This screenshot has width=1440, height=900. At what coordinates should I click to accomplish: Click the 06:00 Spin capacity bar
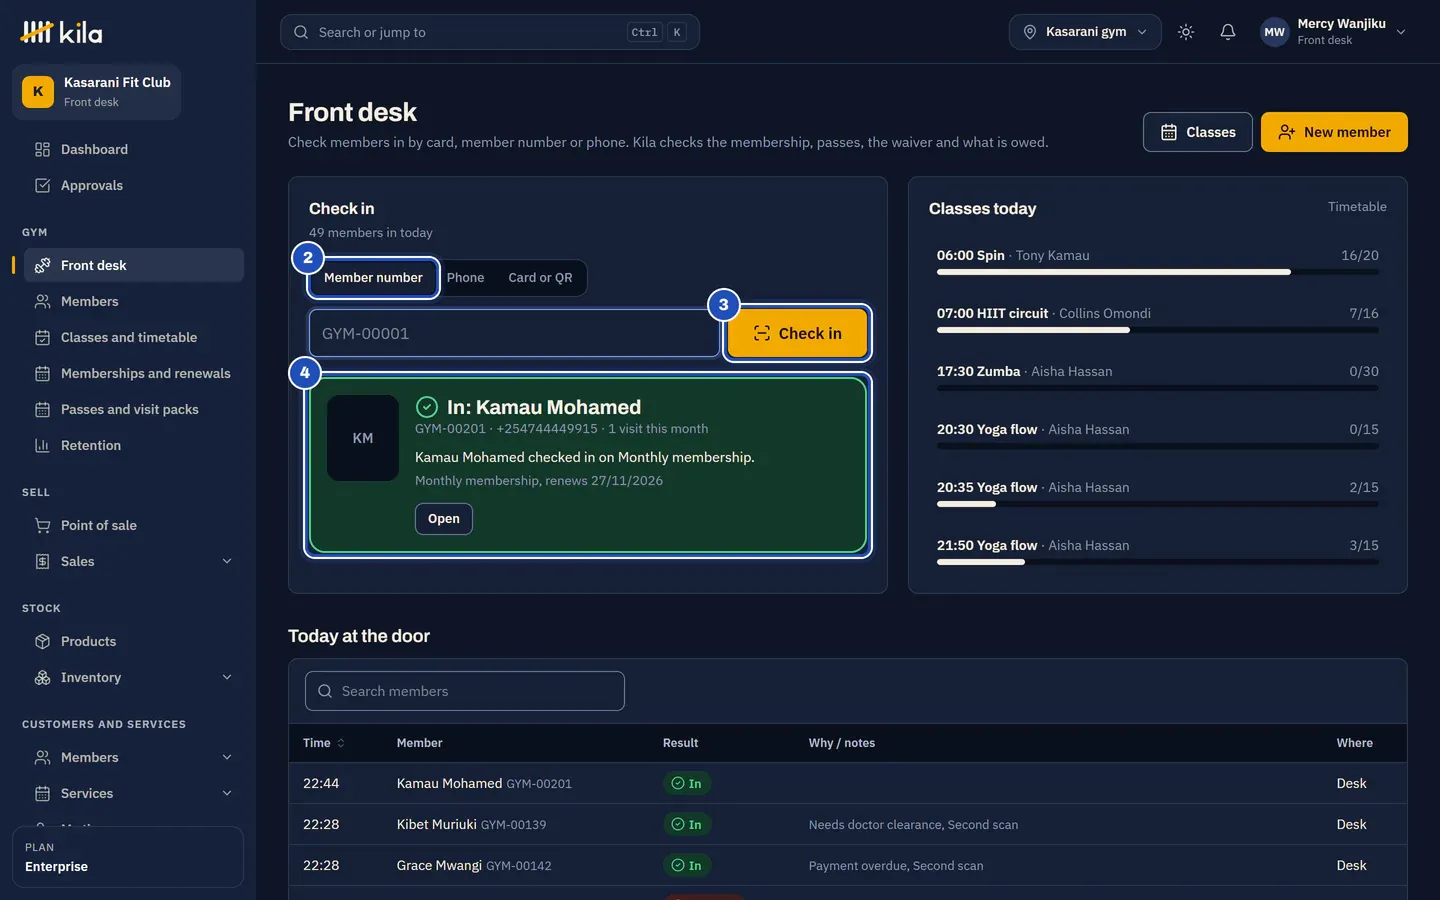pos(1158,272)
